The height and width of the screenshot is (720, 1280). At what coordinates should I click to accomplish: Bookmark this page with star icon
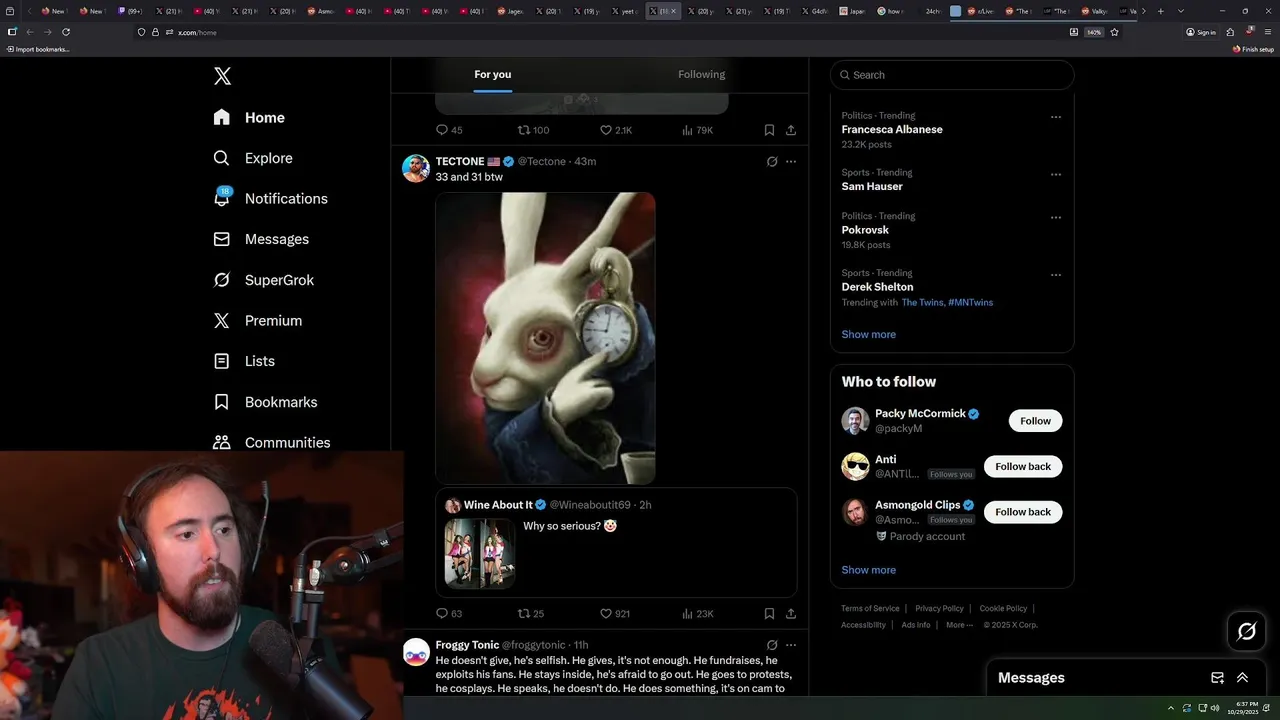[1114, 32]
